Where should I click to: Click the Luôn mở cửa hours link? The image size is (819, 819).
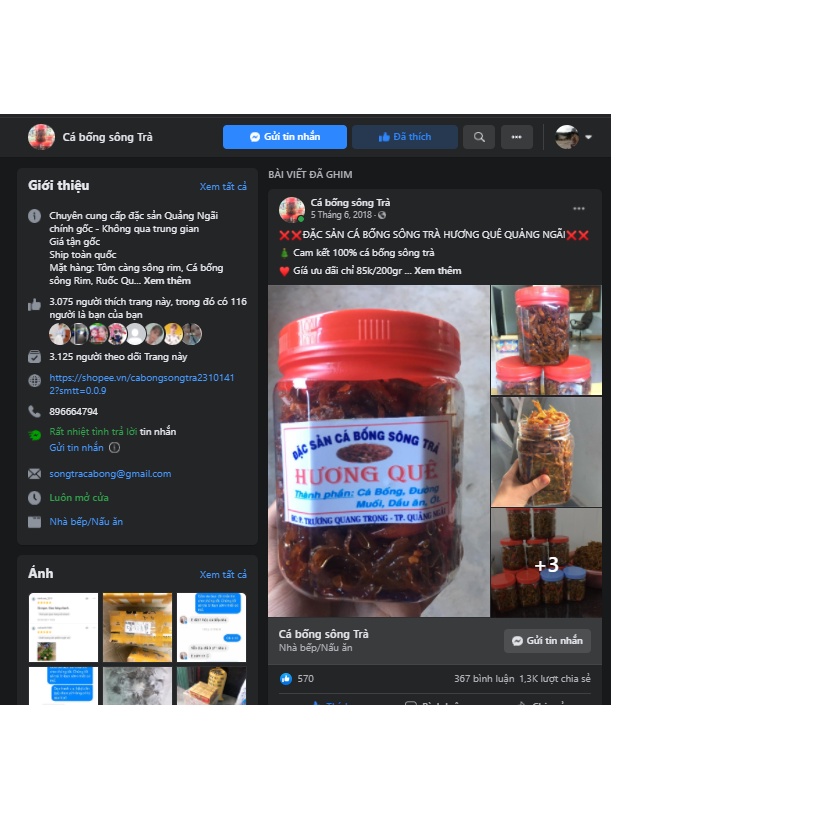pos(79,498)
